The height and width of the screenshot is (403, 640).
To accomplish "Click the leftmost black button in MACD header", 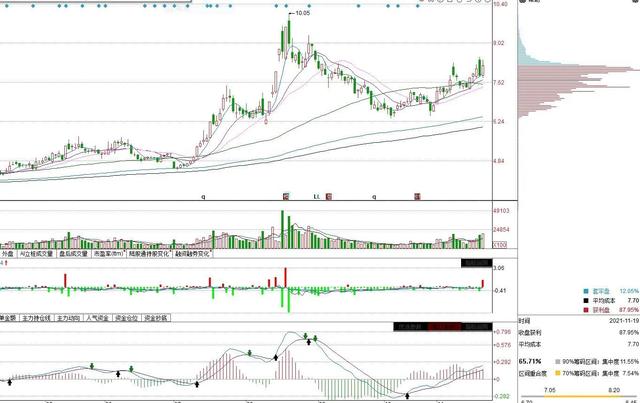I will (x=410, y=326).
